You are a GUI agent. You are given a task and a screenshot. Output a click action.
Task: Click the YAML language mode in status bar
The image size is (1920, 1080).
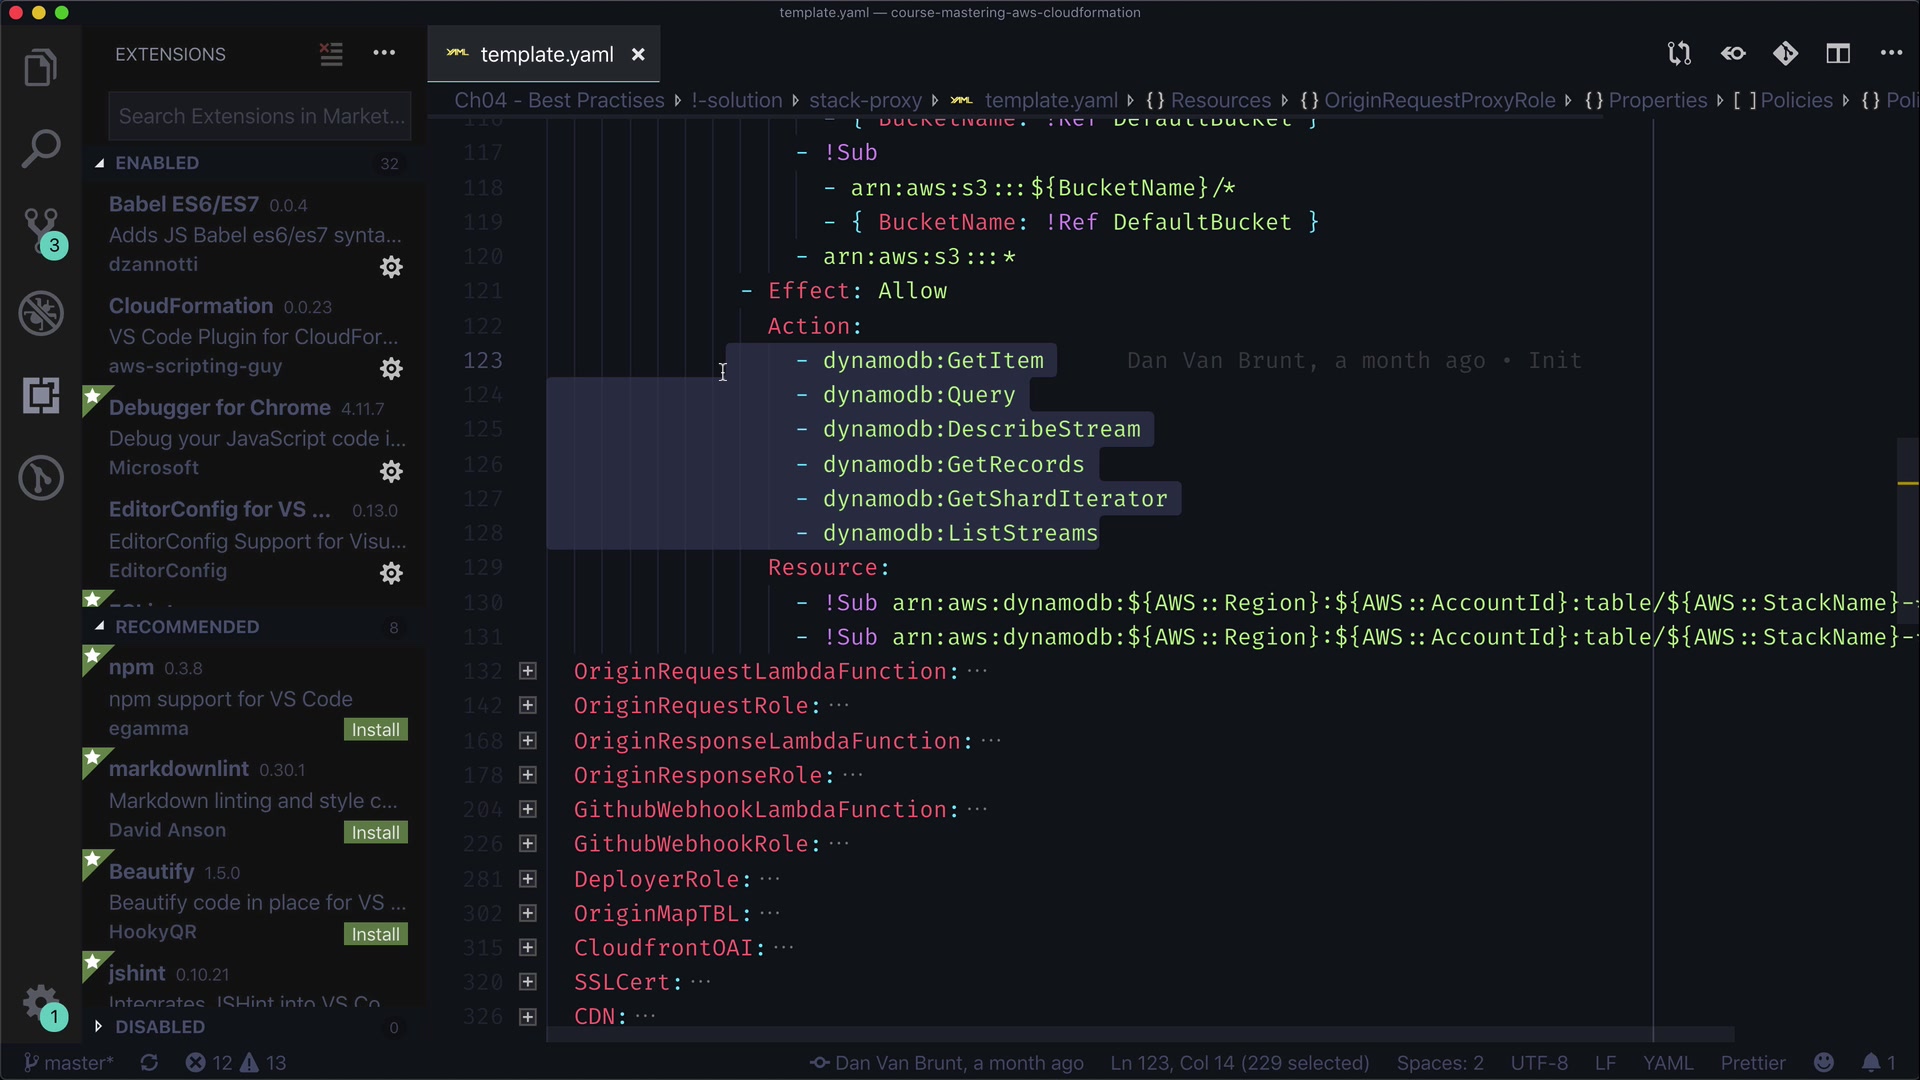[x=1667, y=1063]
